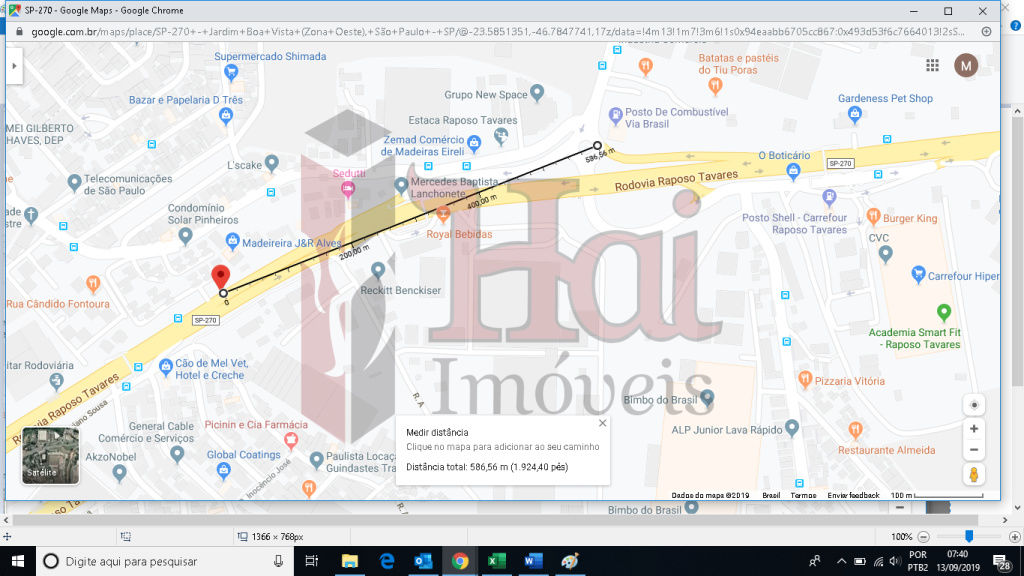
Task: Open ALP Junior Lava Rápido pin
Action: [792, 428]
